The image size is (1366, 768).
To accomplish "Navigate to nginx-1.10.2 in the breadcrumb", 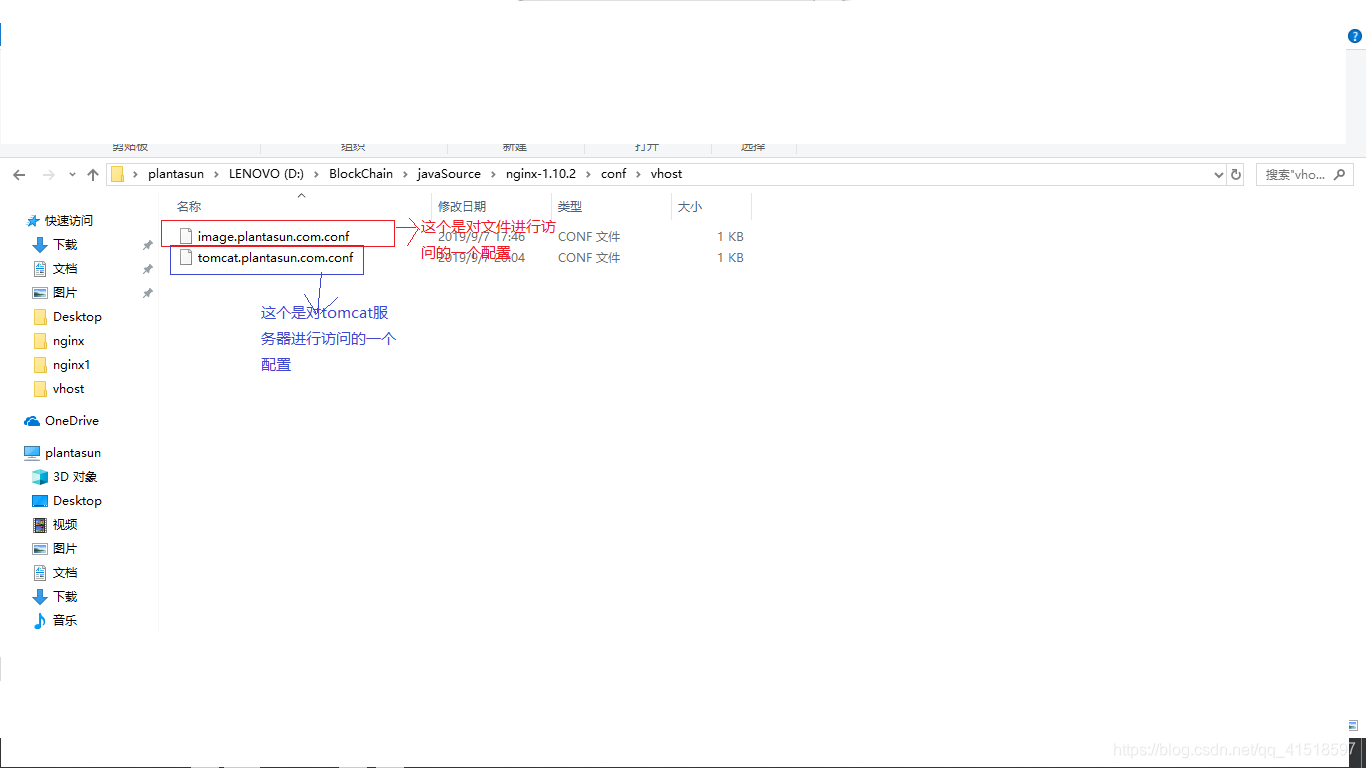I will click(x=541, y=174).
